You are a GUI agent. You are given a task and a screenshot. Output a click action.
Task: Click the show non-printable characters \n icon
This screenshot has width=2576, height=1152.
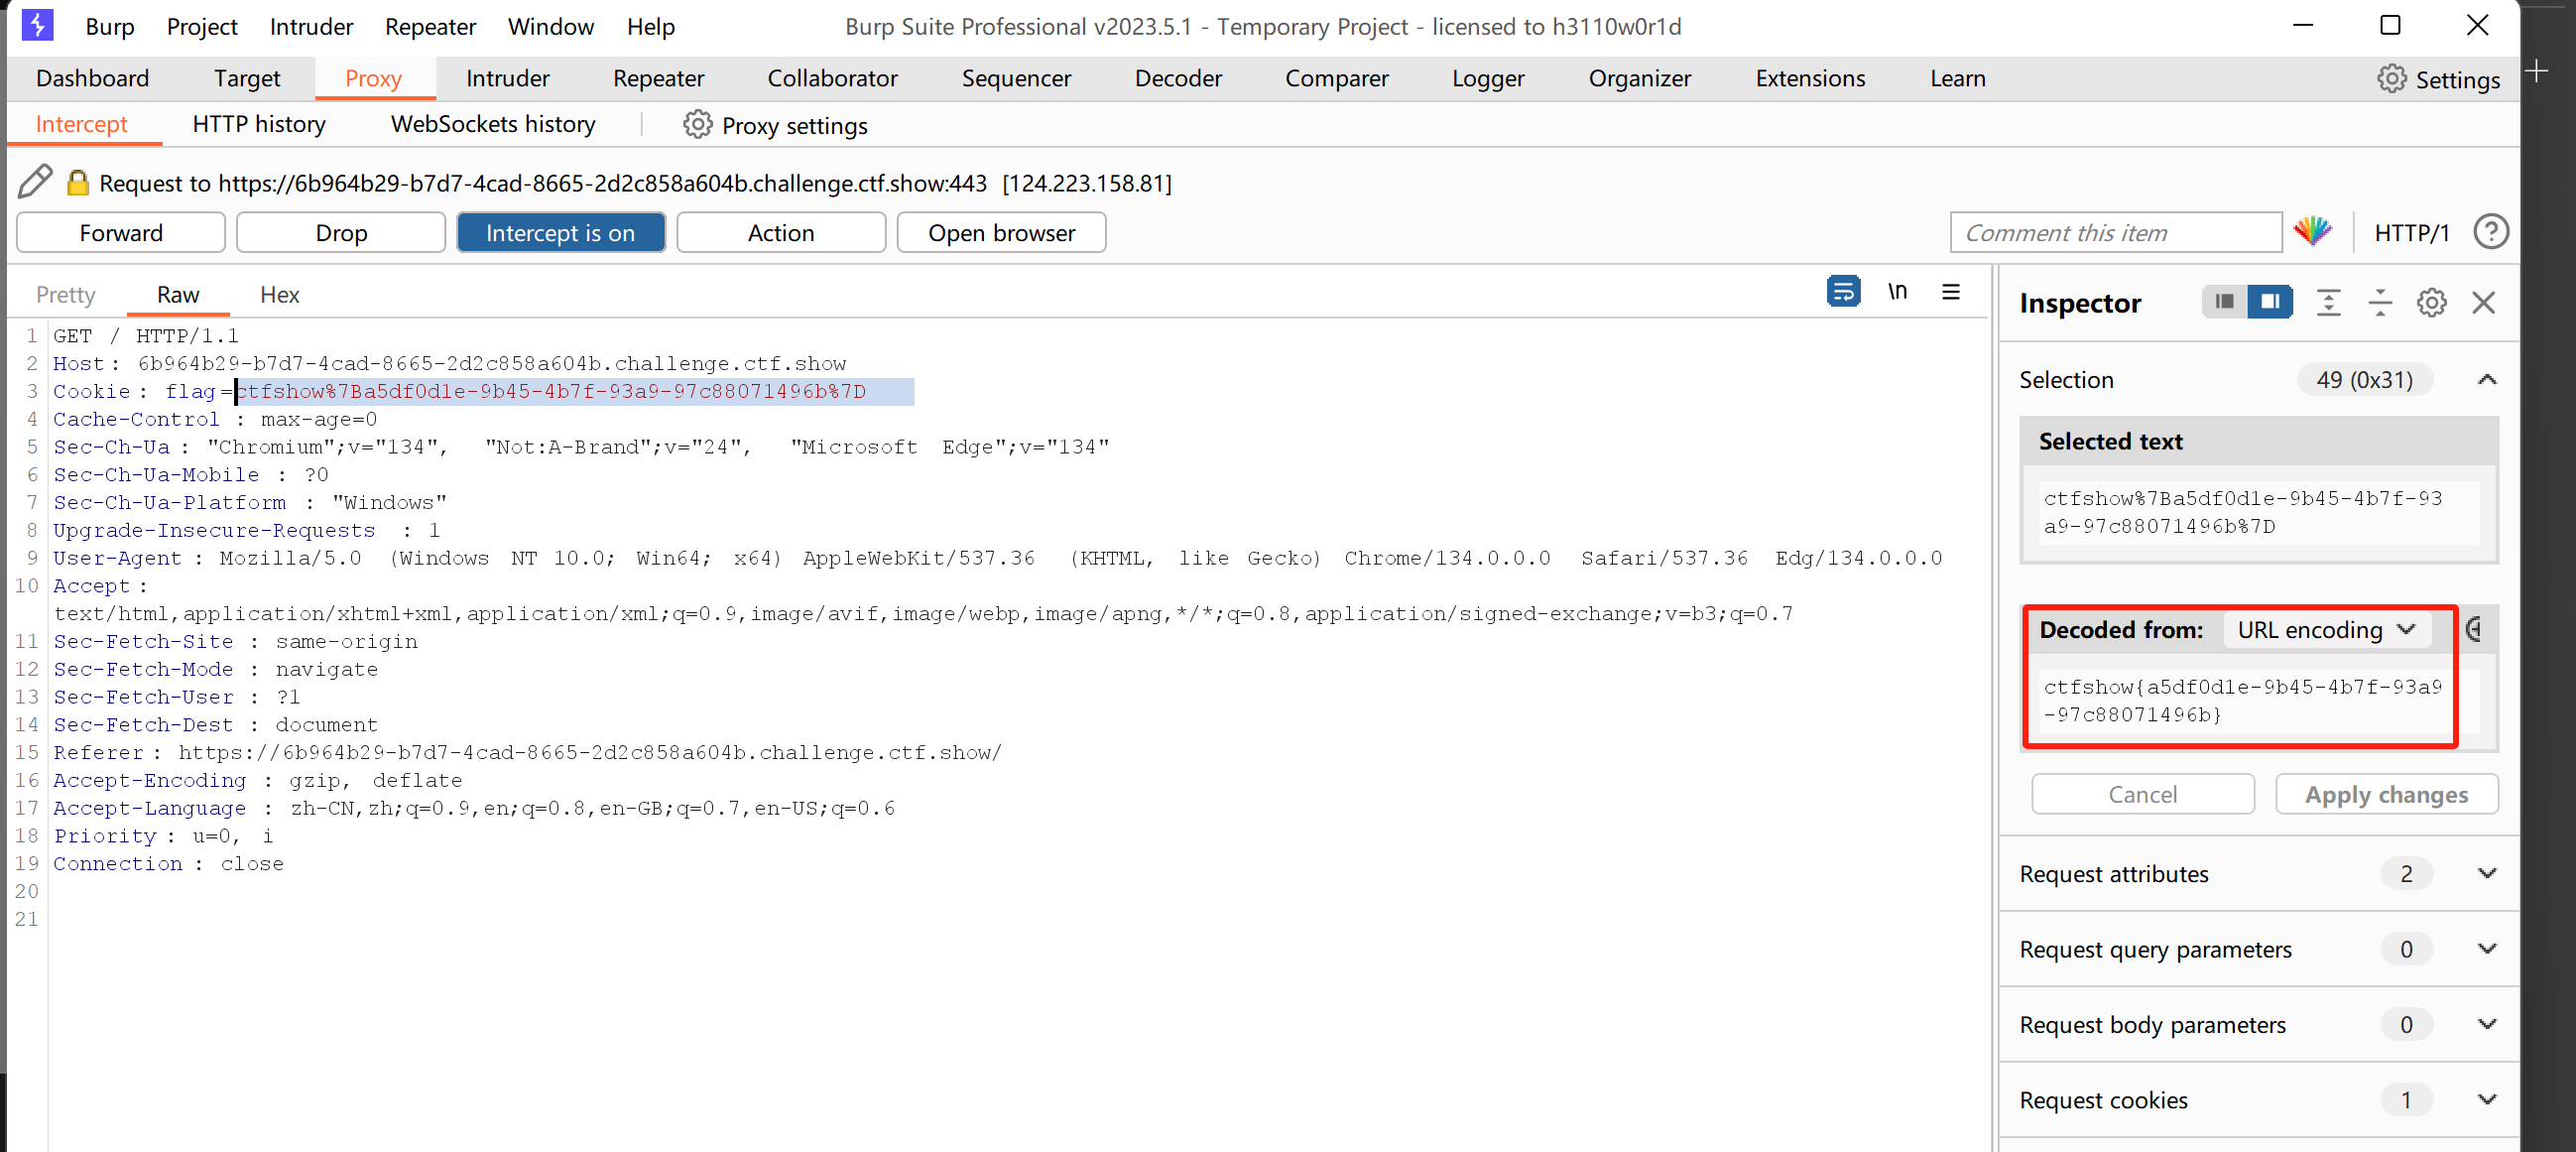click(x=1897, y=292)
